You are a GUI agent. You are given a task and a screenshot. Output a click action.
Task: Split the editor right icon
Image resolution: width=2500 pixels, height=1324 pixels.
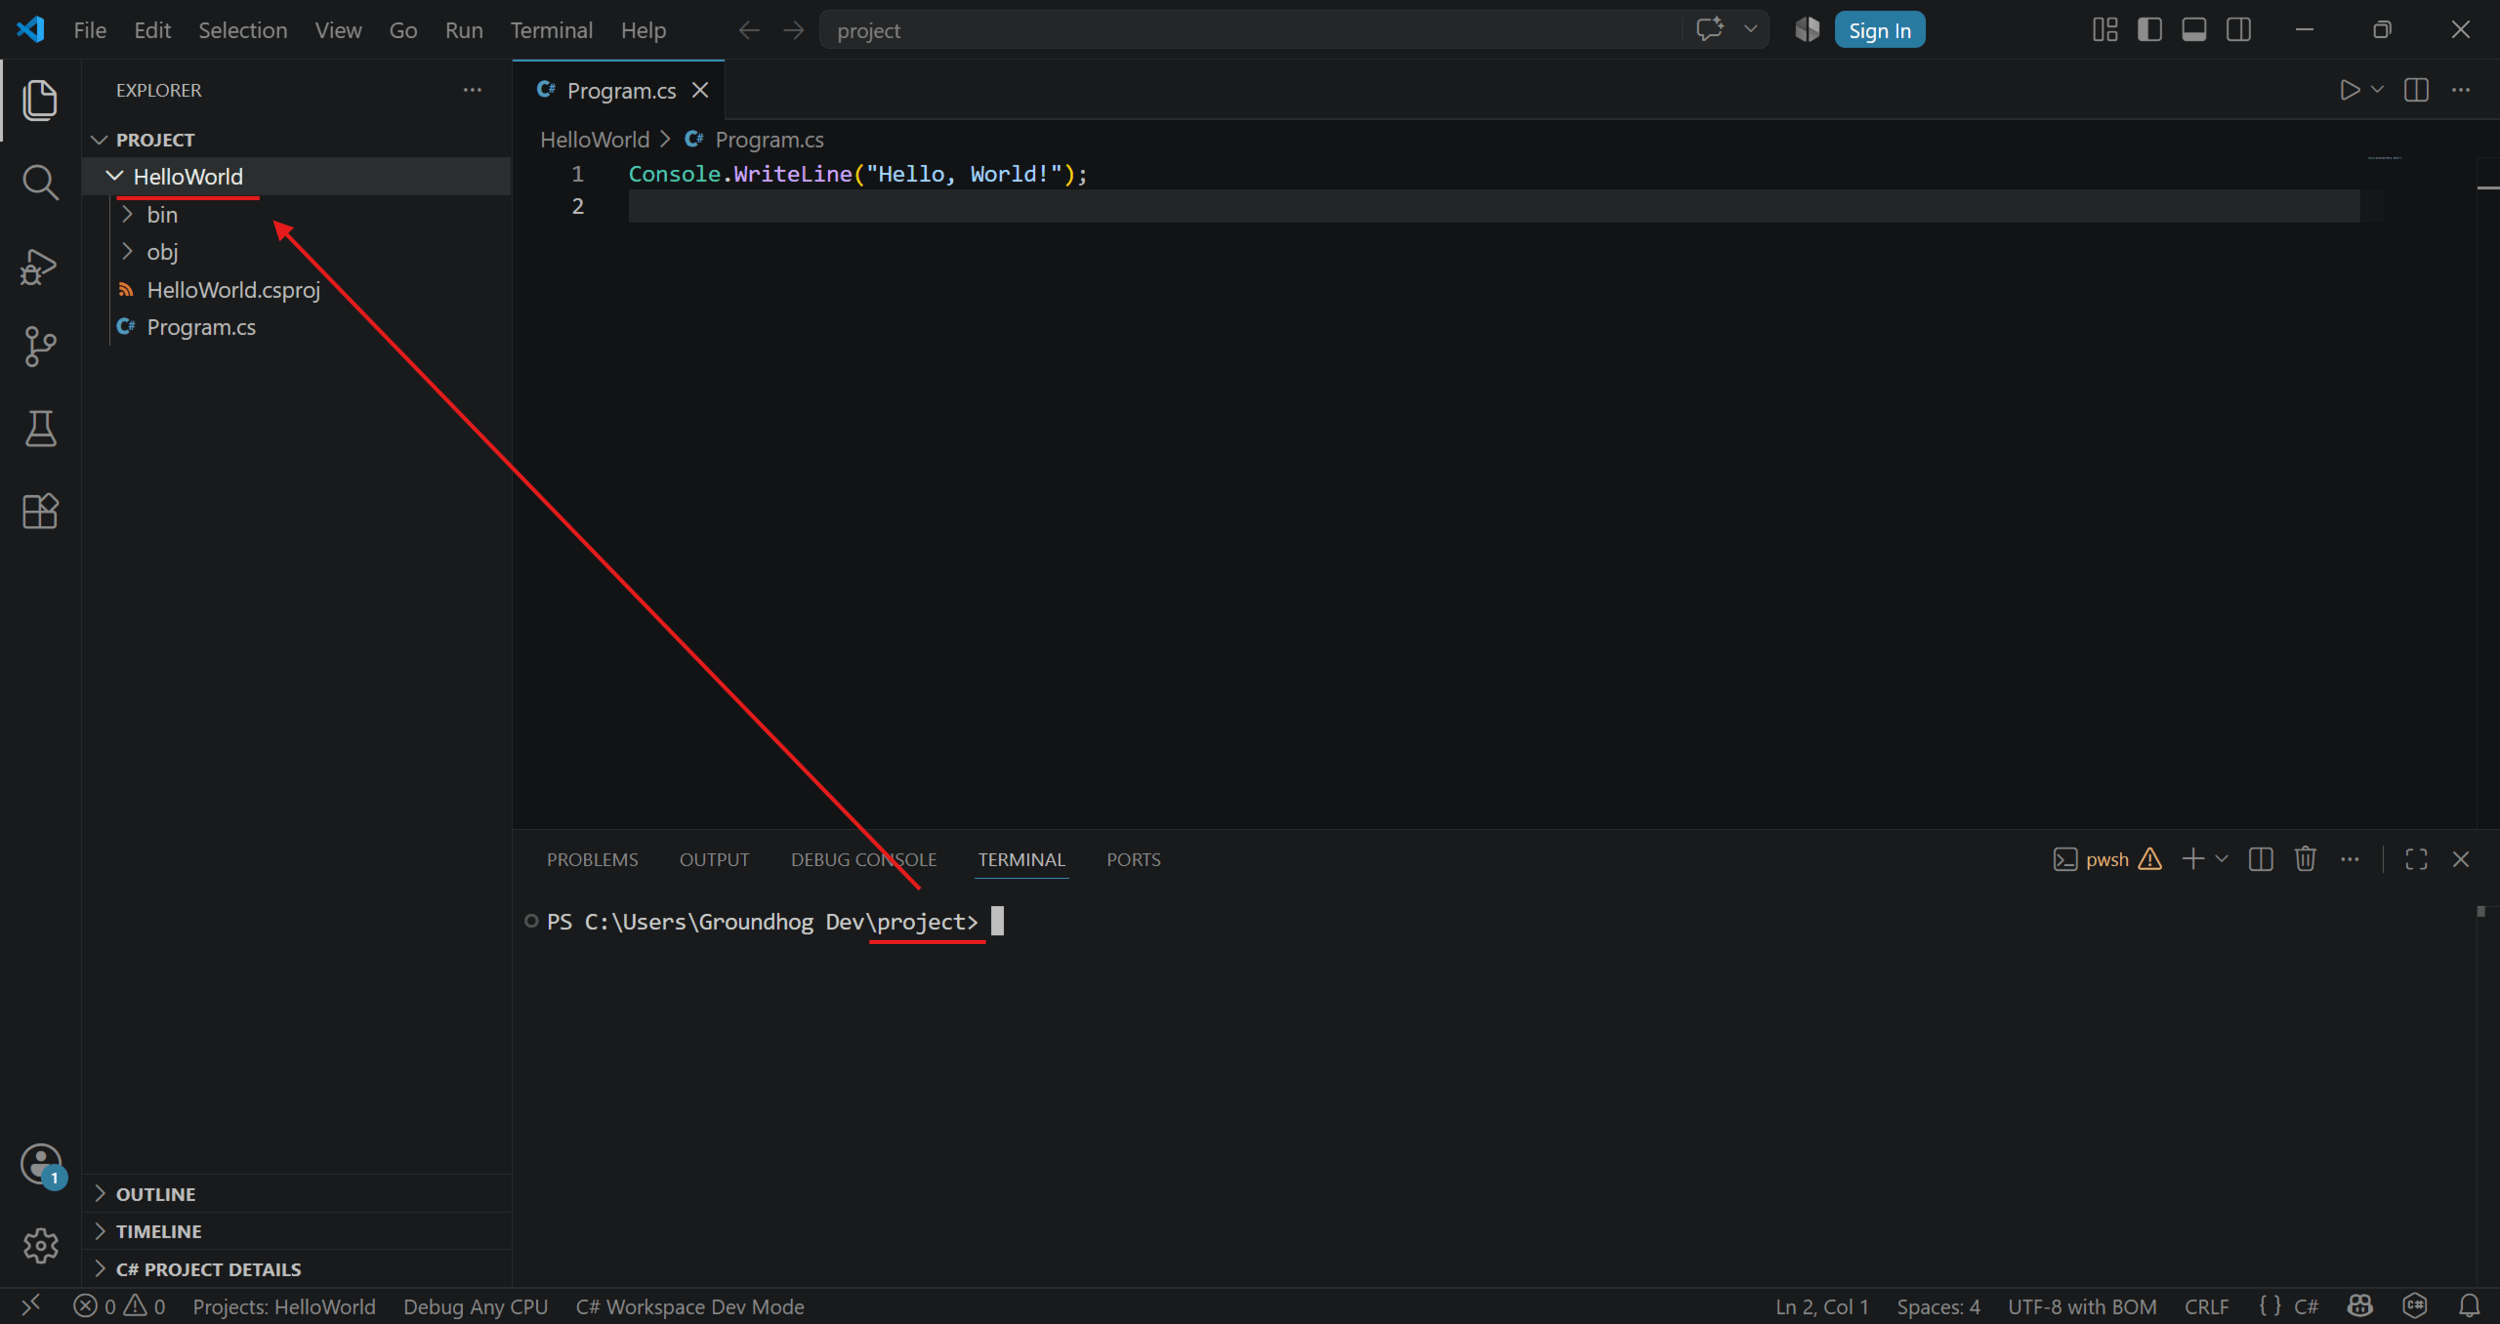click(x=2416, y=90)
